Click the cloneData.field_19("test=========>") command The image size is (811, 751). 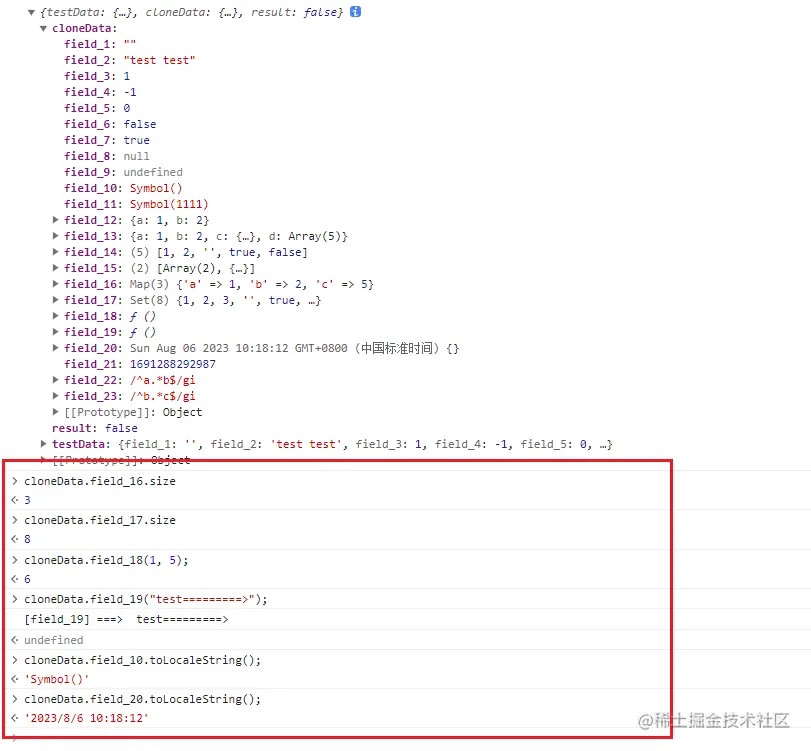pyautogui.click(x=146, y=599)
